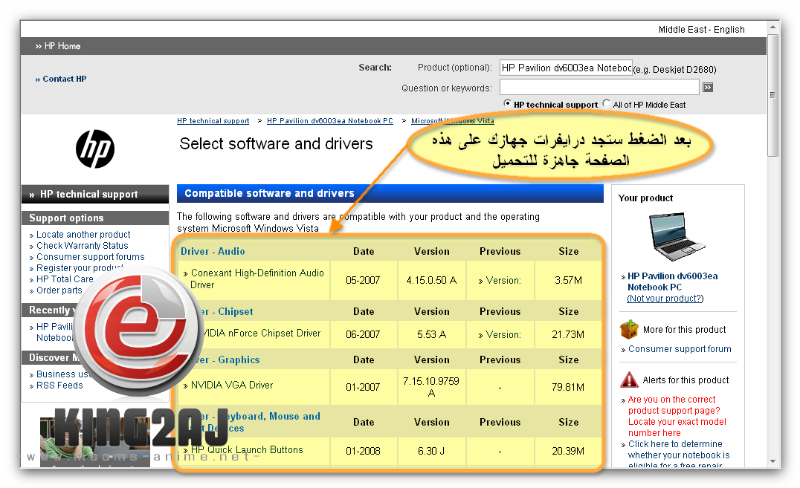This screenshot has width=800, height=488.
Task: Click the HP logo
Action: pyautogui.click(x=96, y=149)
